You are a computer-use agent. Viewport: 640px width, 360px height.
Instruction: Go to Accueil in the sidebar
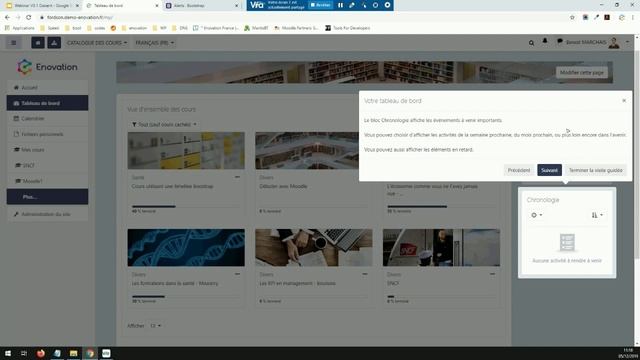point(47,87)
